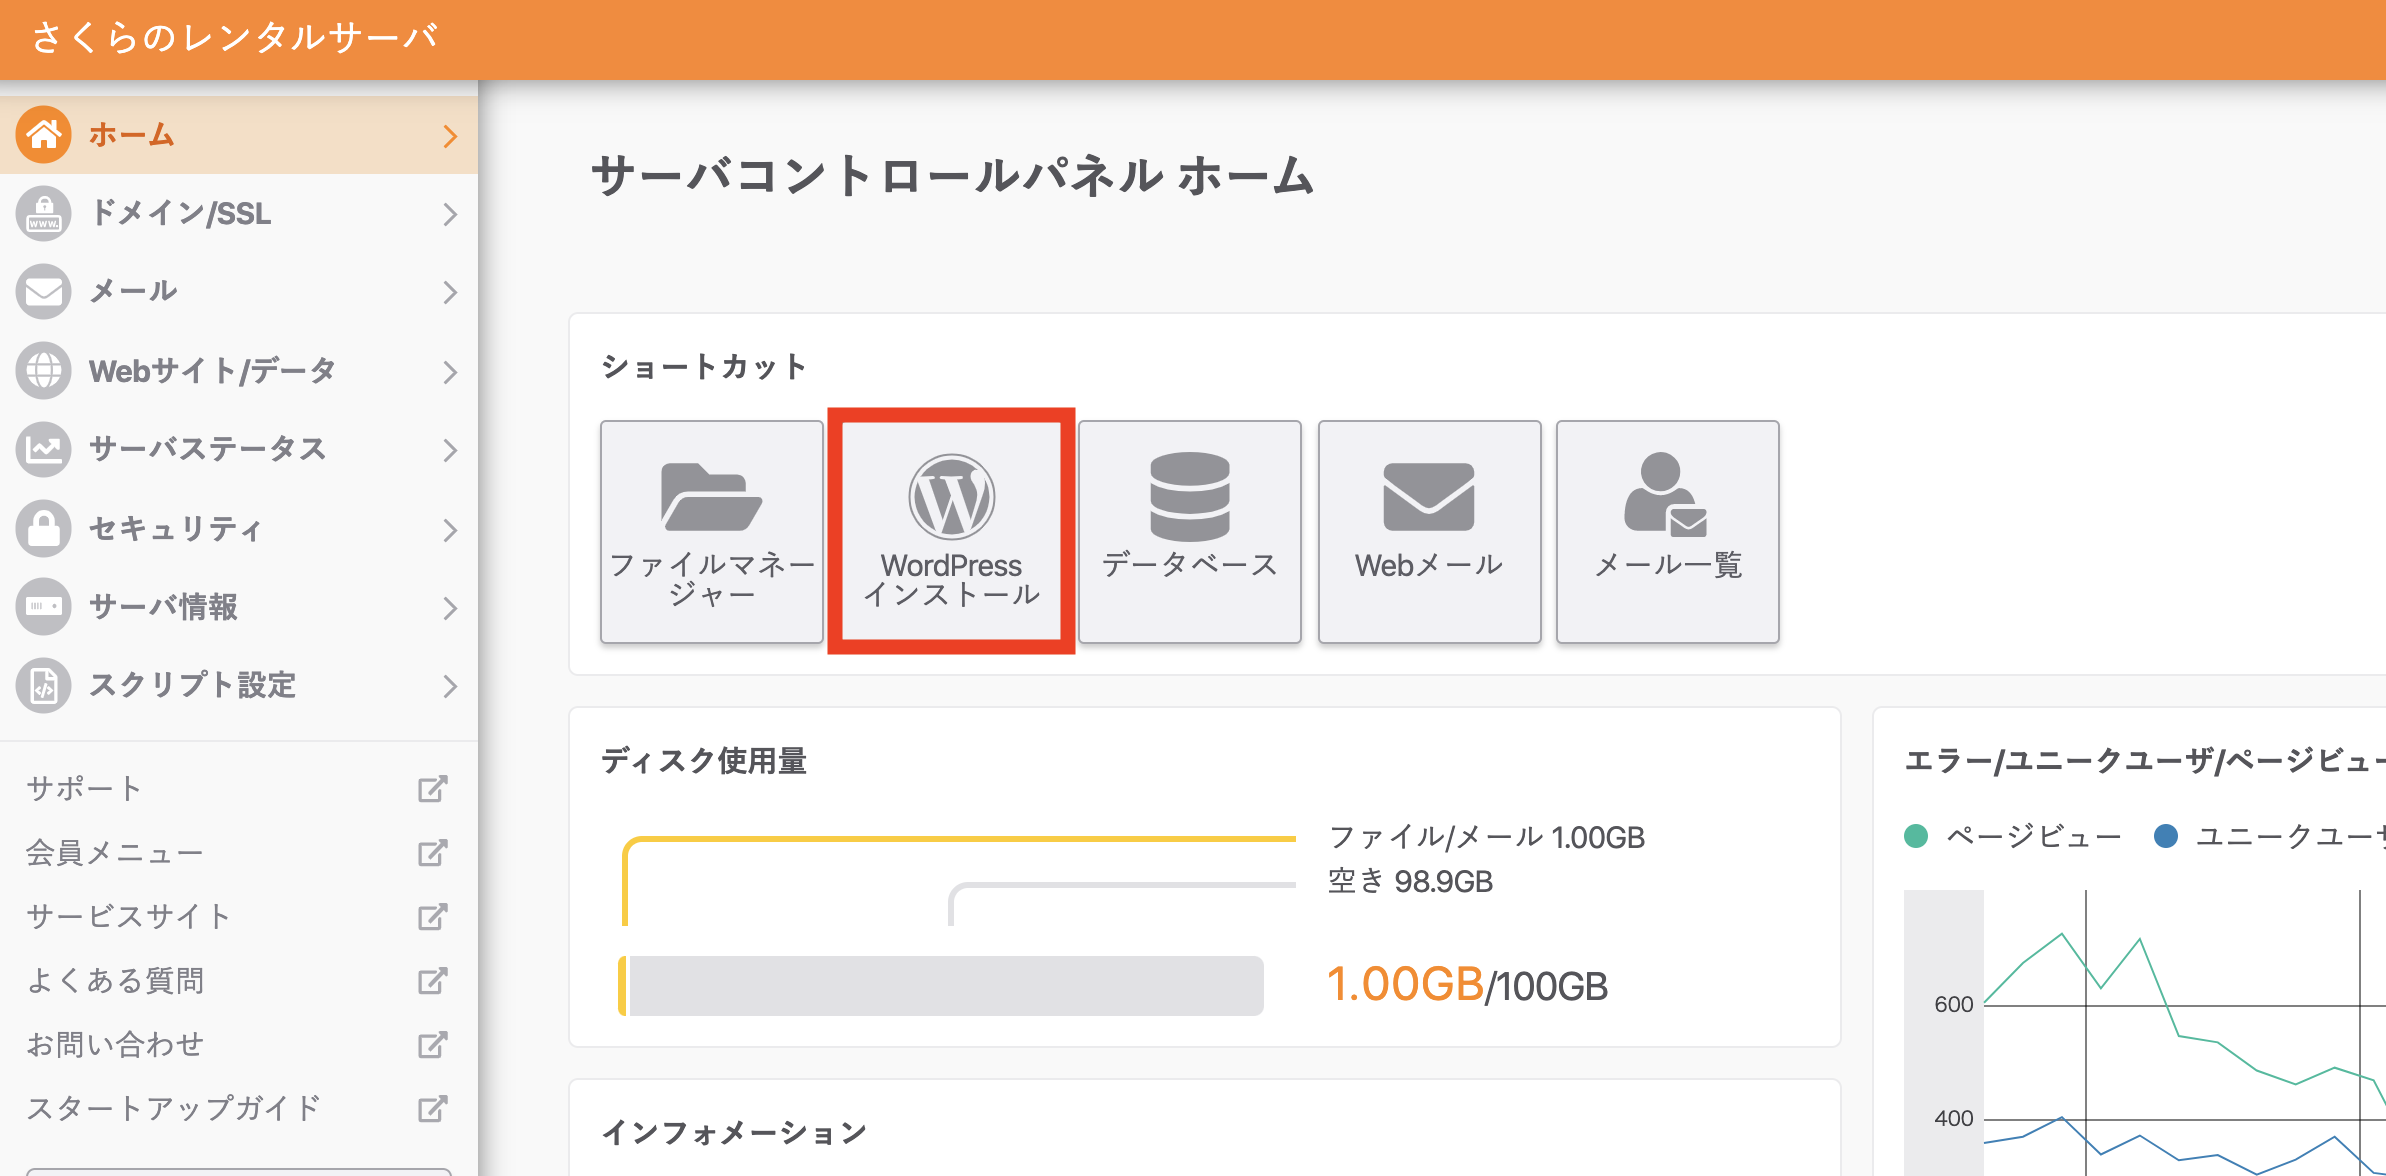The height and width of the screenshot is (1176, 2386).
Task: Click the インフォメーション heading
Action: point(734,1133)
